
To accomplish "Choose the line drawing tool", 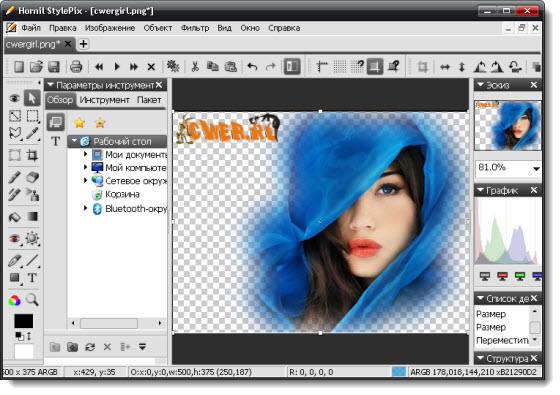I will point(32,260).
